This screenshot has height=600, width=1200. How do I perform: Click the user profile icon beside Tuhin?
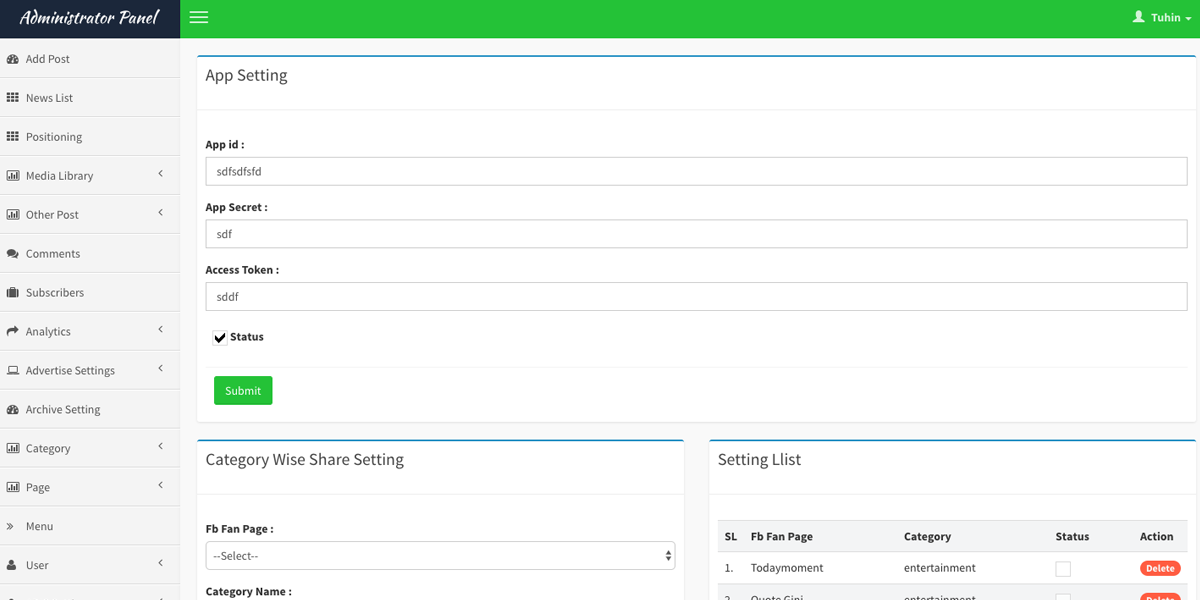point(1138,17)
